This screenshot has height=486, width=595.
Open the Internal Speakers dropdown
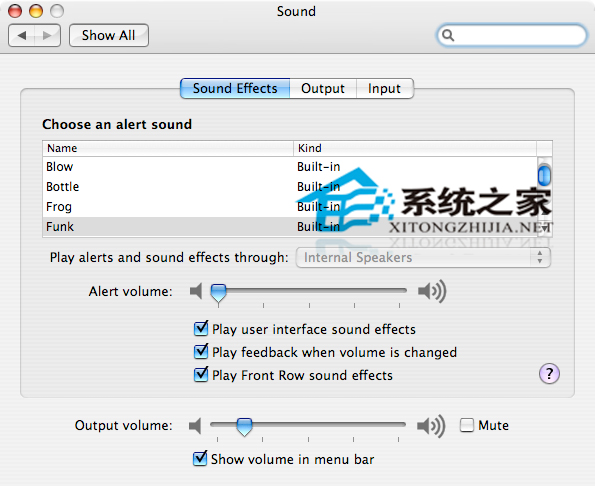click(x=423, y=258)
